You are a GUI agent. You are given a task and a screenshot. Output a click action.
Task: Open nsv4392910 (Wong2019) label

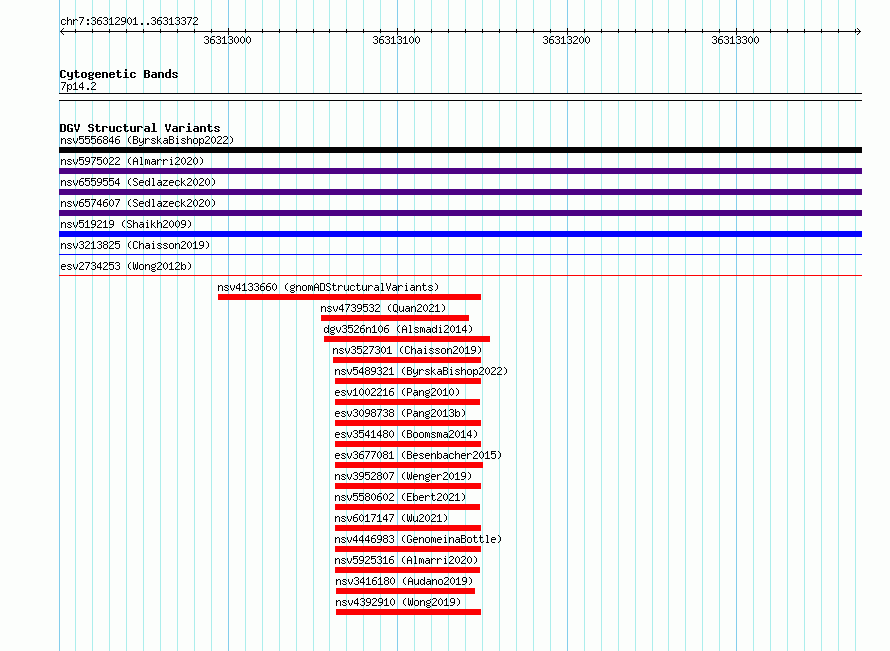[398, 602]
